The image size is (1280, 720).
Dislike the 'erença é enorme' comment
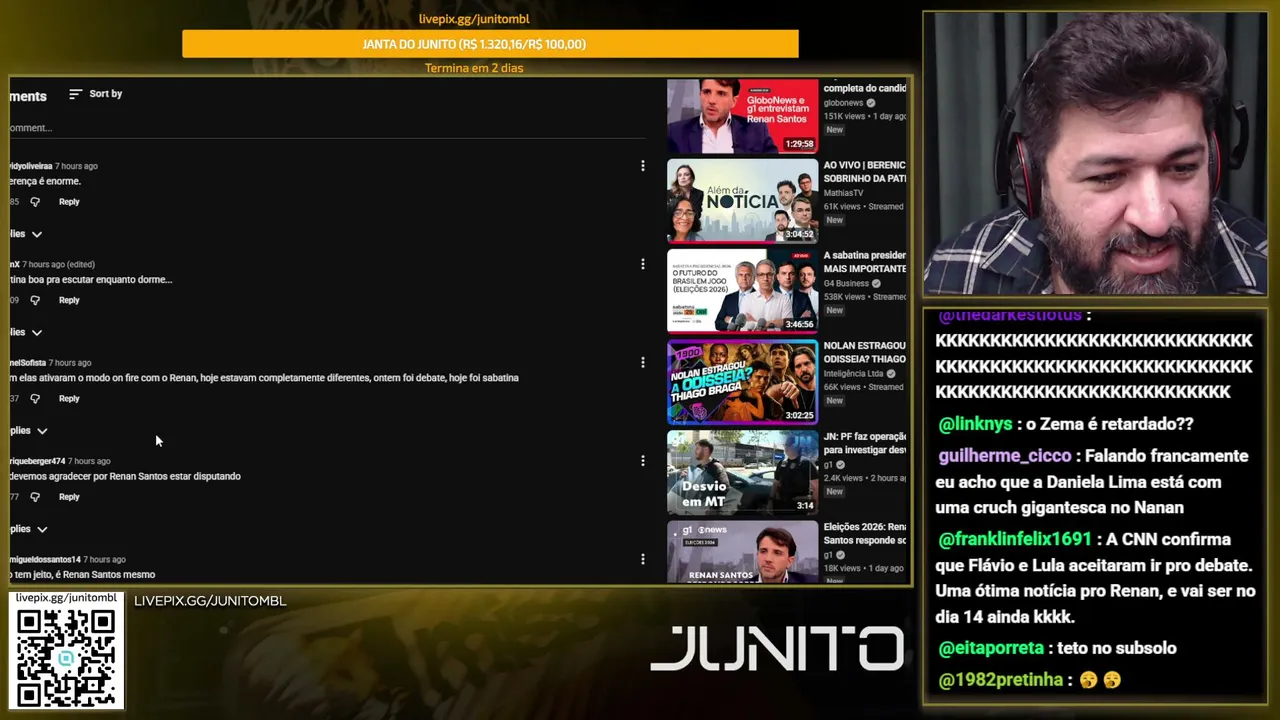coord(35,202)
